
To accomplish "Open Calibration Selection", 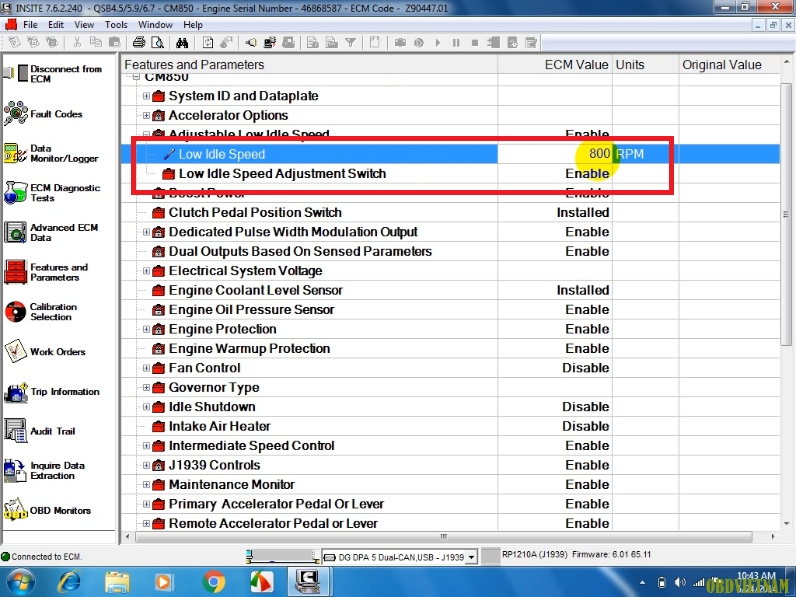I will (x=41, y=312).
